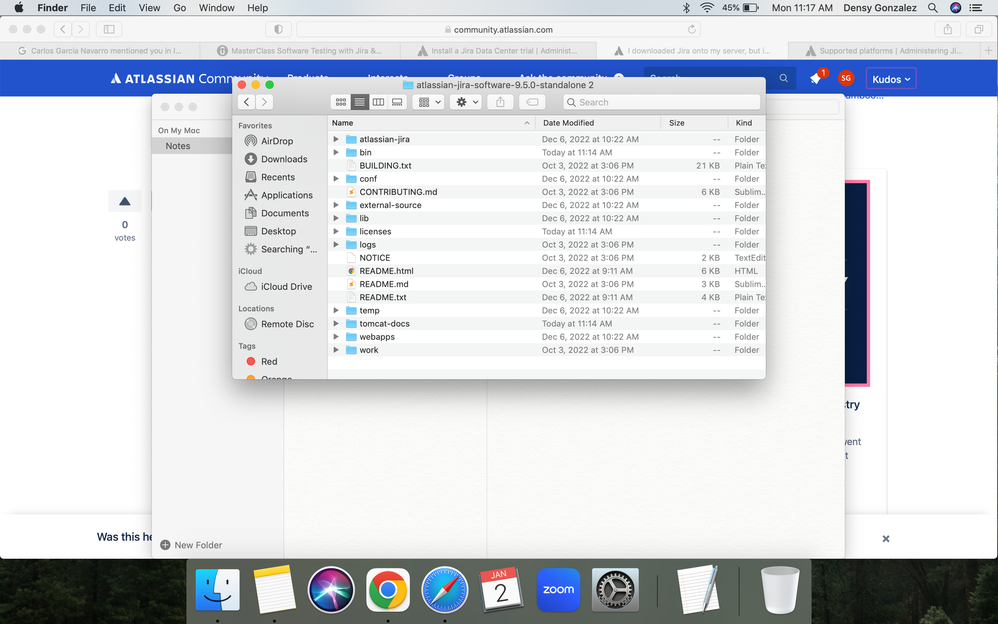
Task: Select the NOTICE file
Action: point(547,258)
